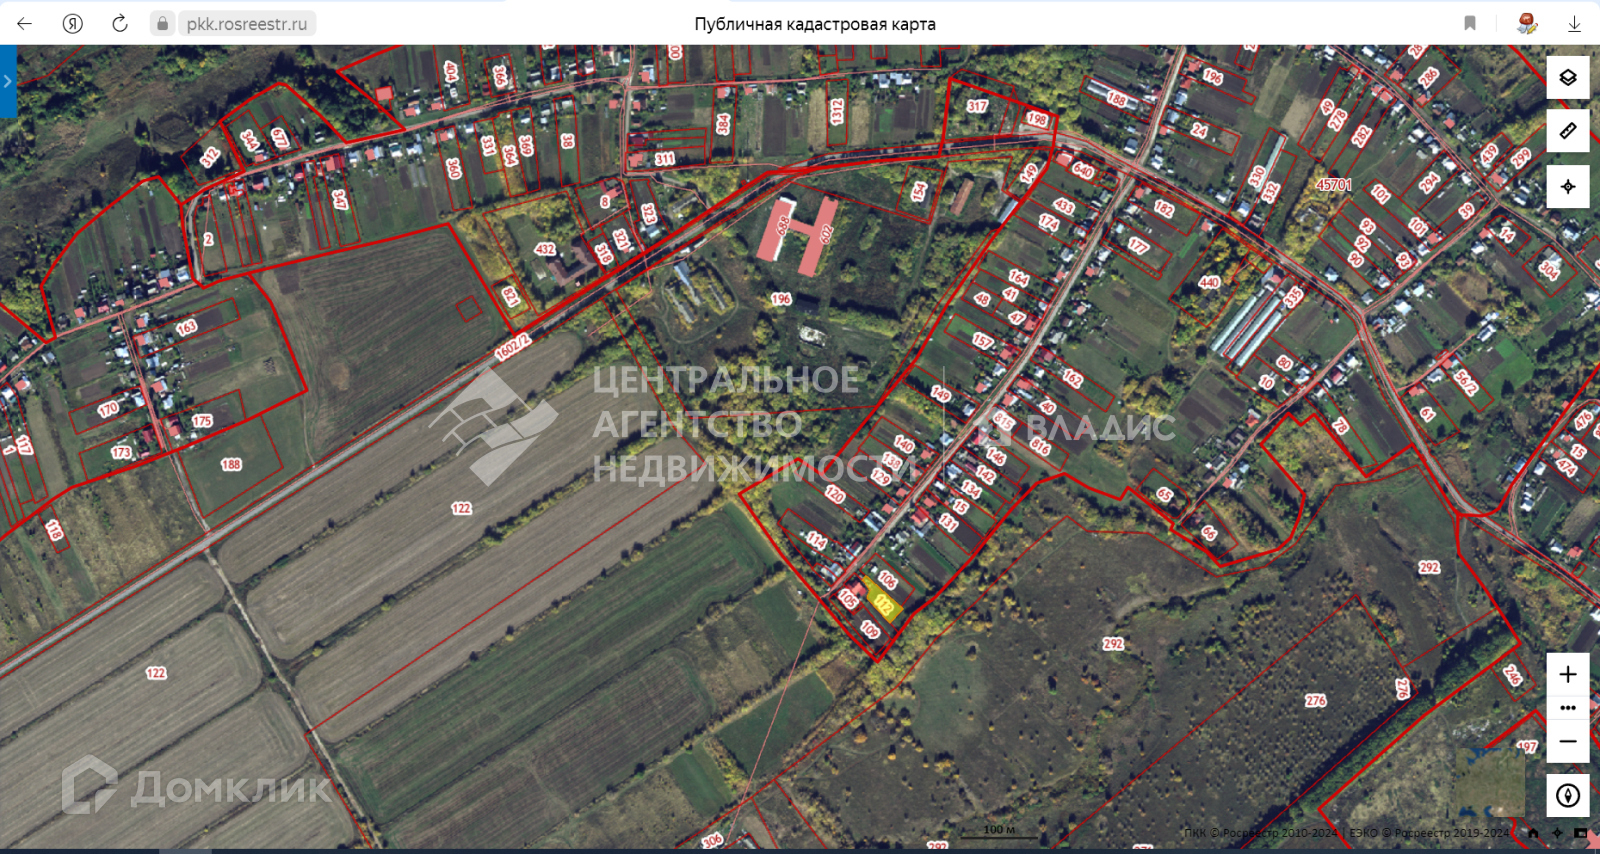The image size is (1600, 854).
Task: Select parcel 66 on the map
Action: (x=1208, y=533)
